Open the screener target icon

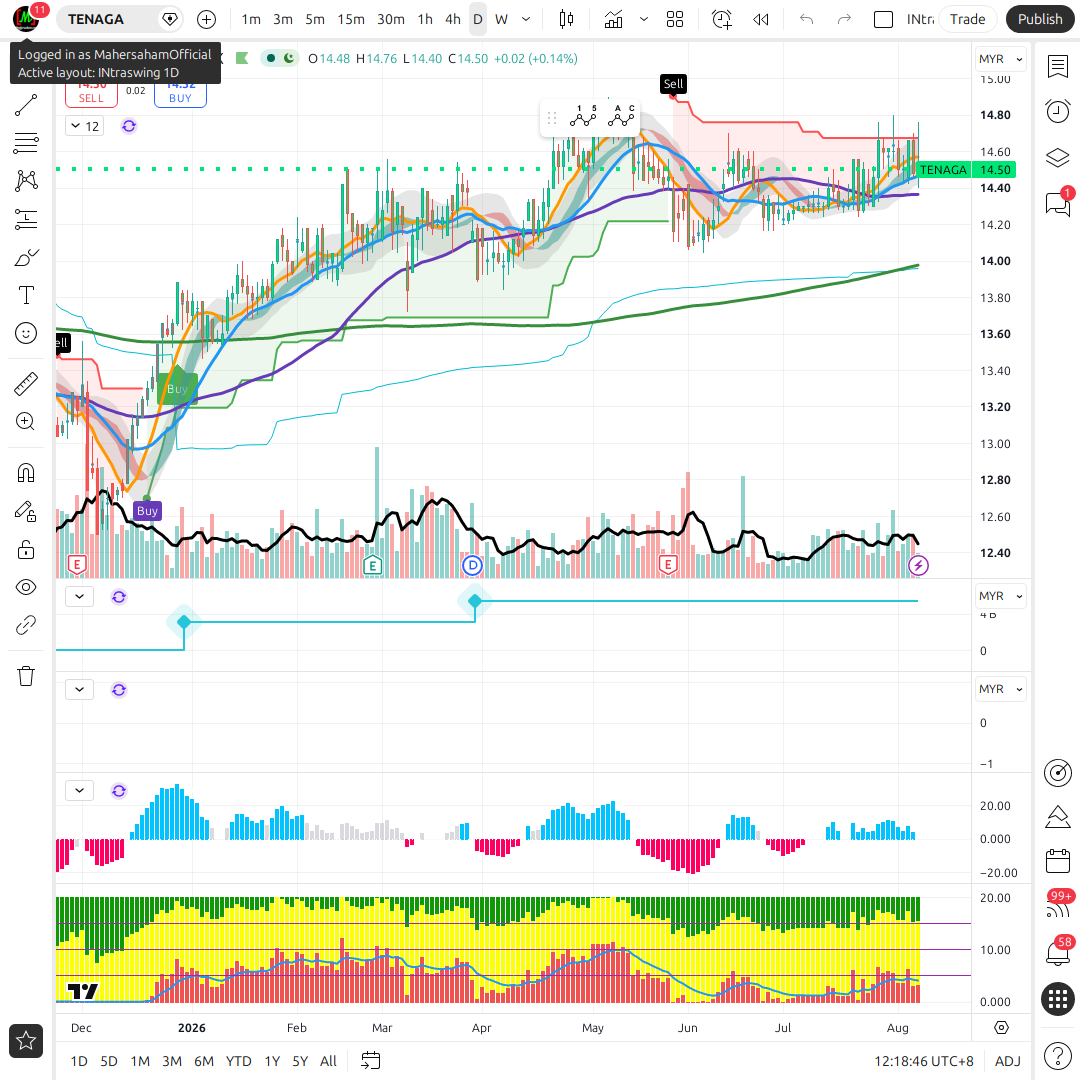(x=1058, y=773)
